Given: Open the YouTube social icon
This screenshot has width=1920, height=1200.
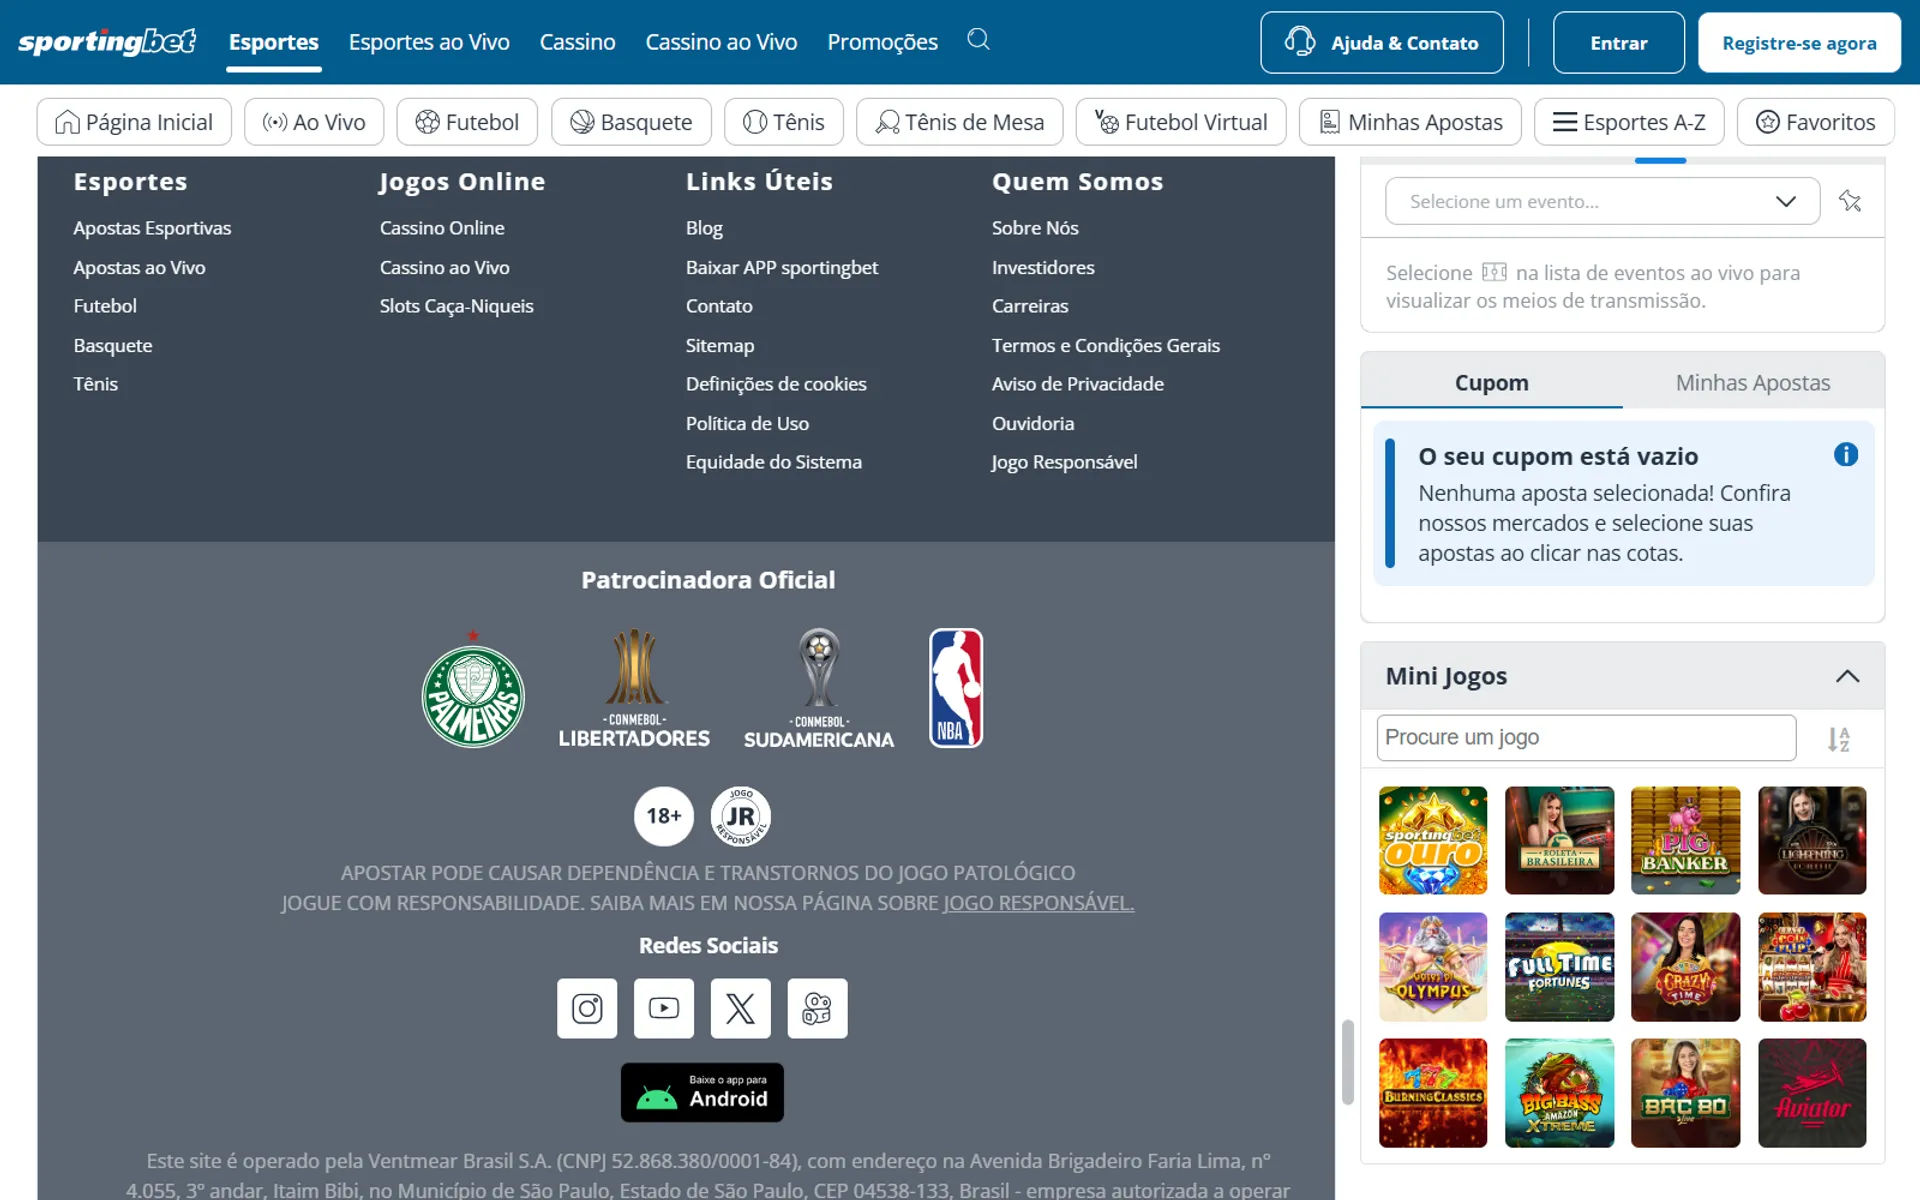Looking at the screenshot, I should [664, 1008].
